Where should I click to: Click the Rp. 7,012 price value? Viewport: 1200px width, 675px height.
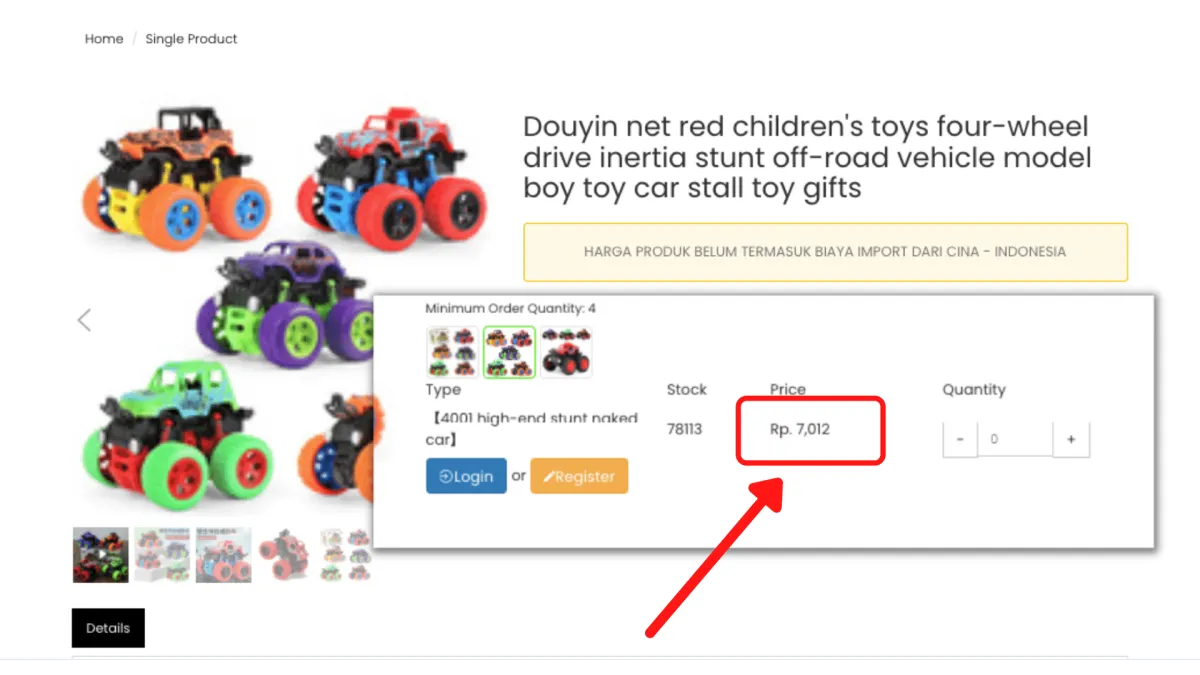click(800, 429)
